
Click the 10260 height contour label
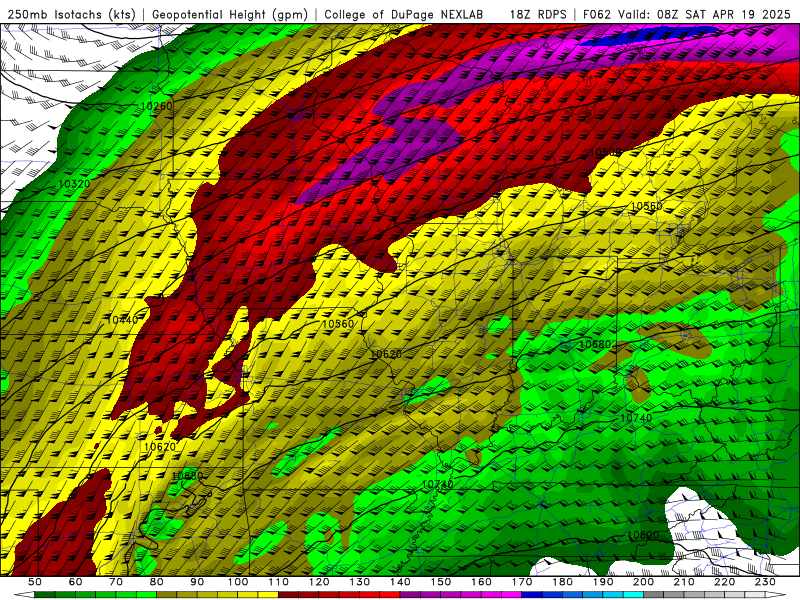click(x=156, y=106)
